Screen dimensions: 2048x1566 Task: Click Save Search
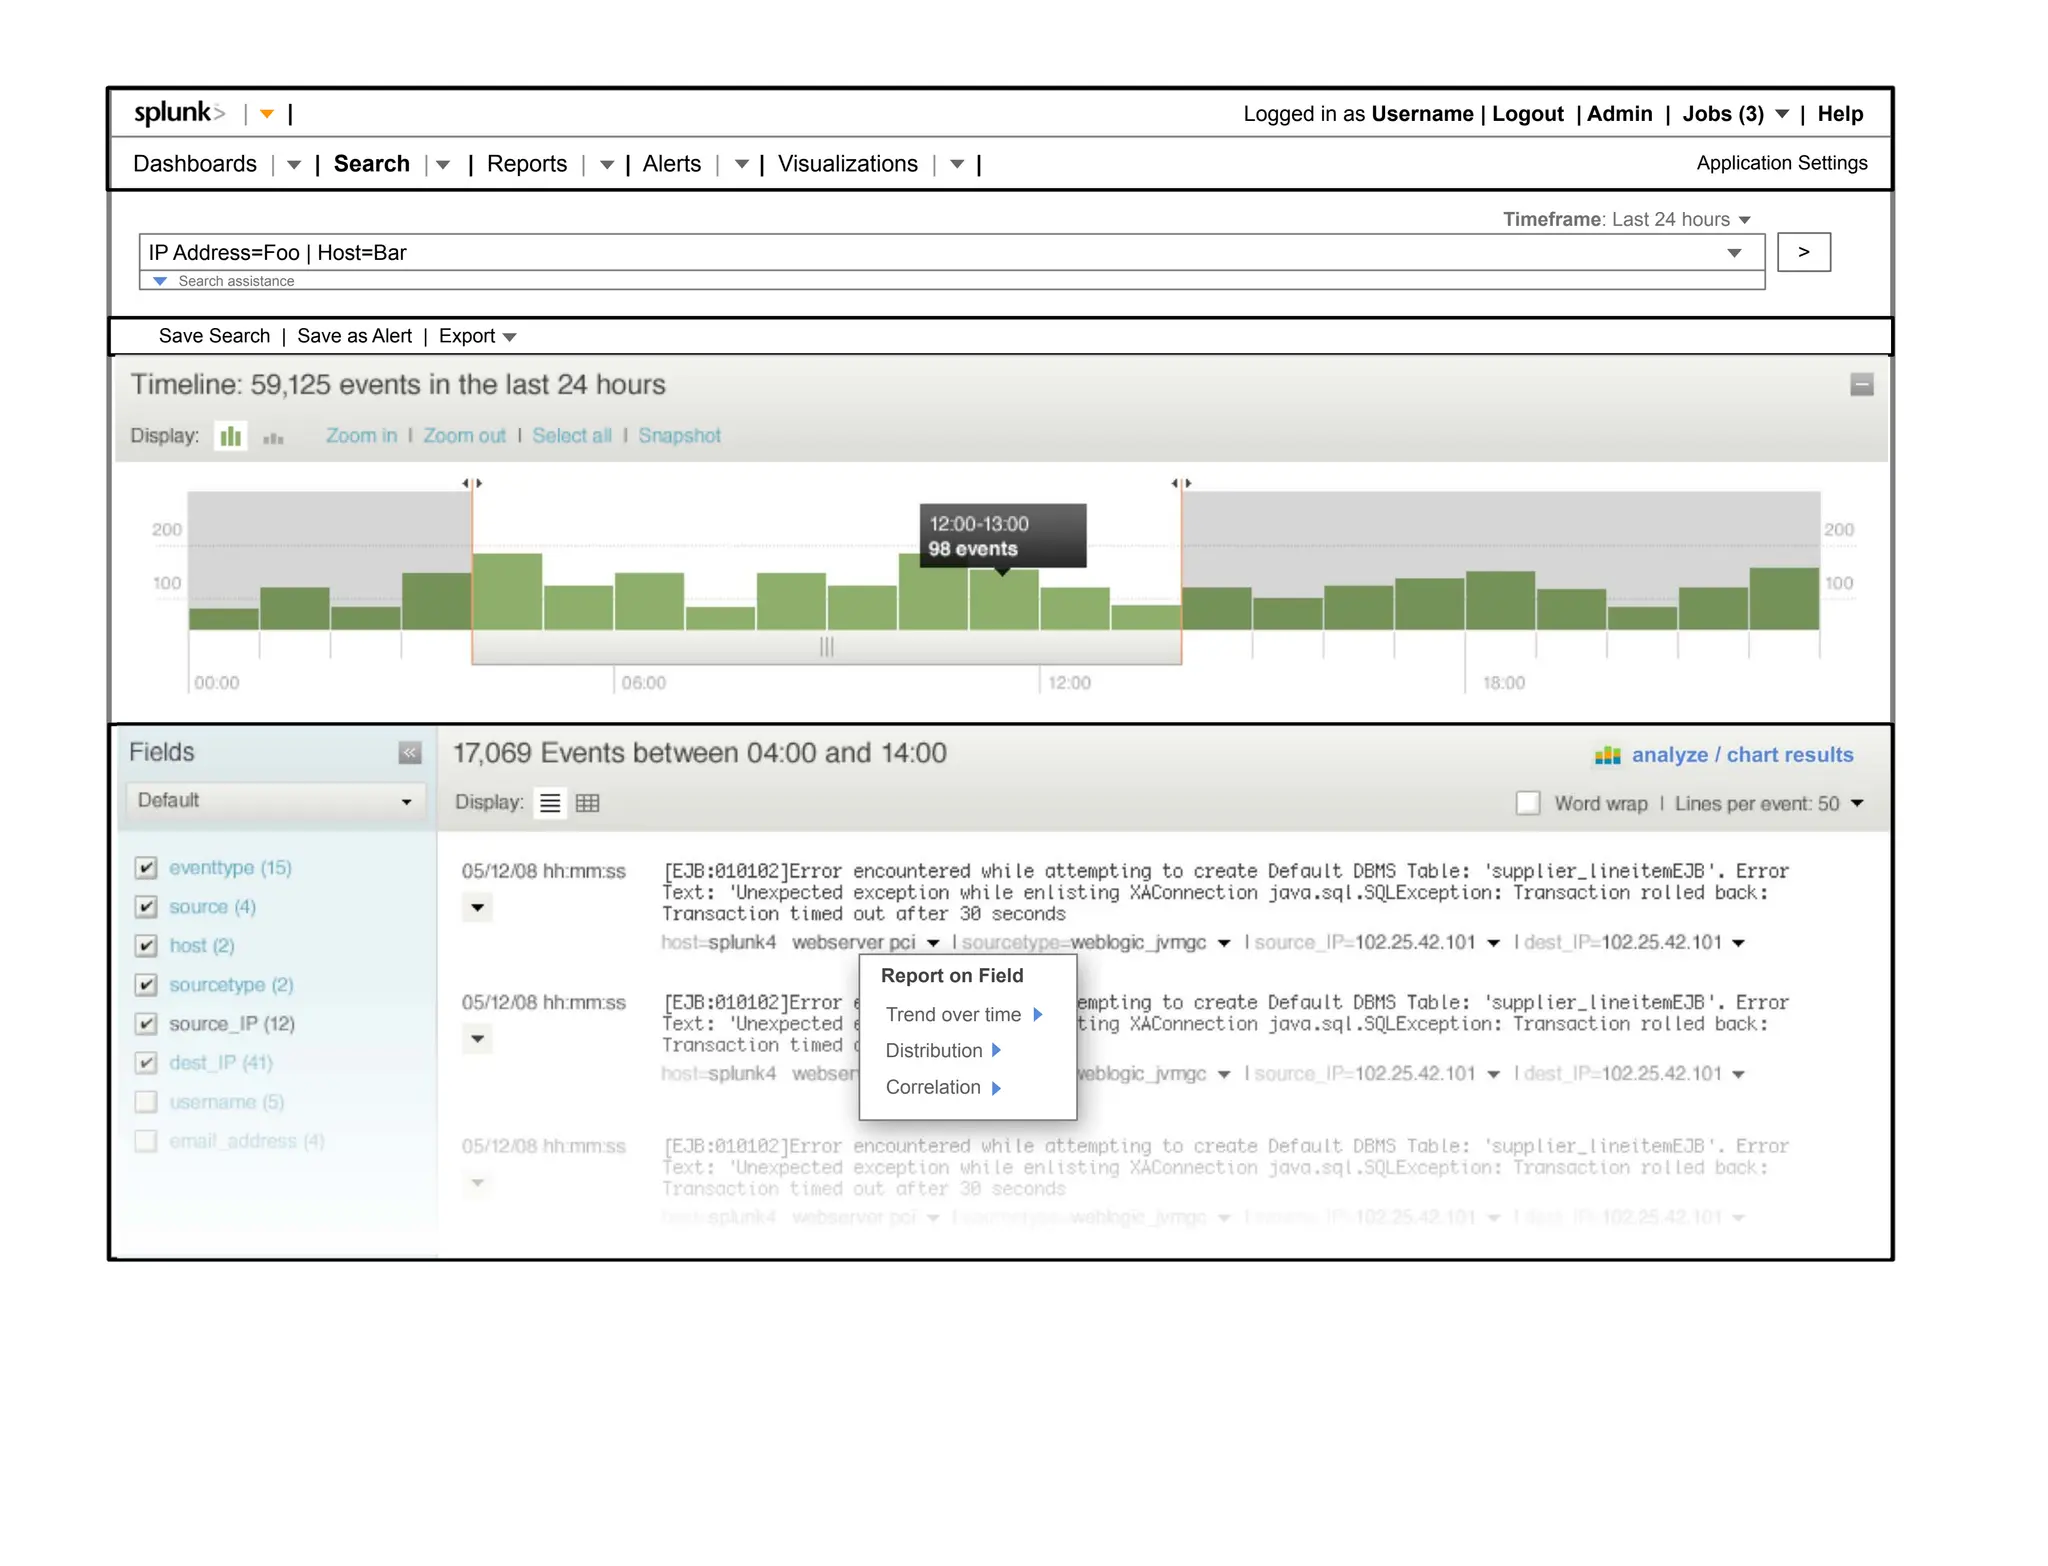pos(214,336)
